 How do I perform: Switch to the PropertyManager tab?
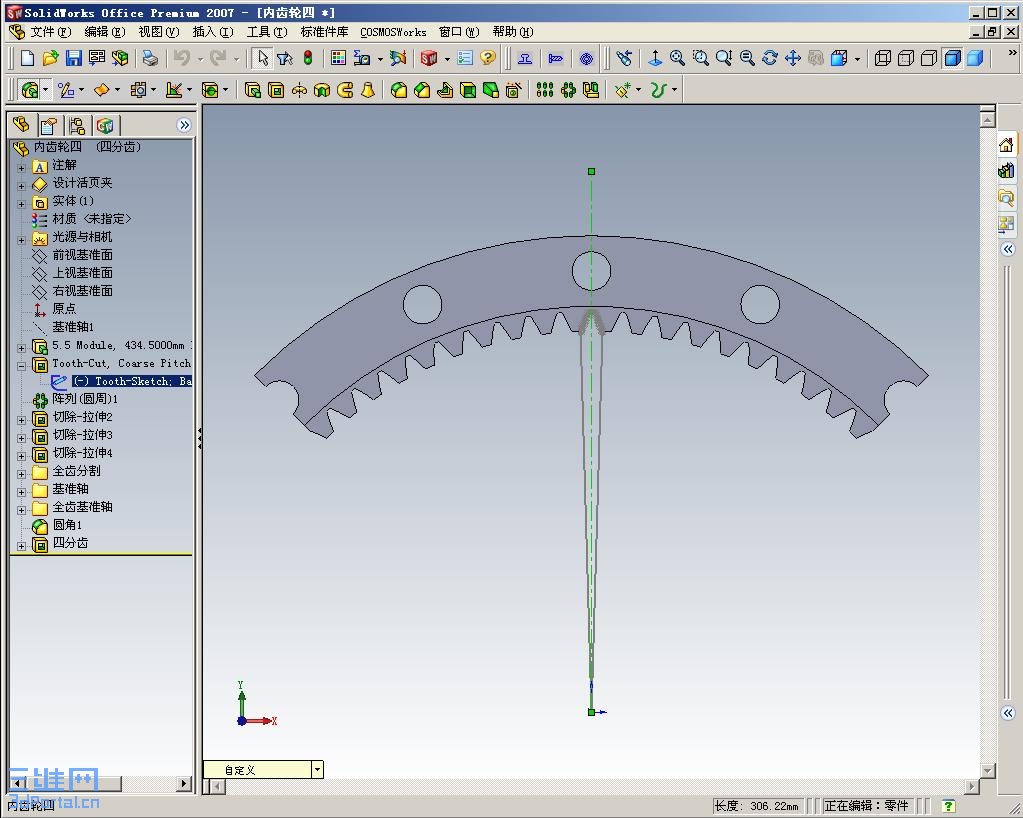coord(49,125)
